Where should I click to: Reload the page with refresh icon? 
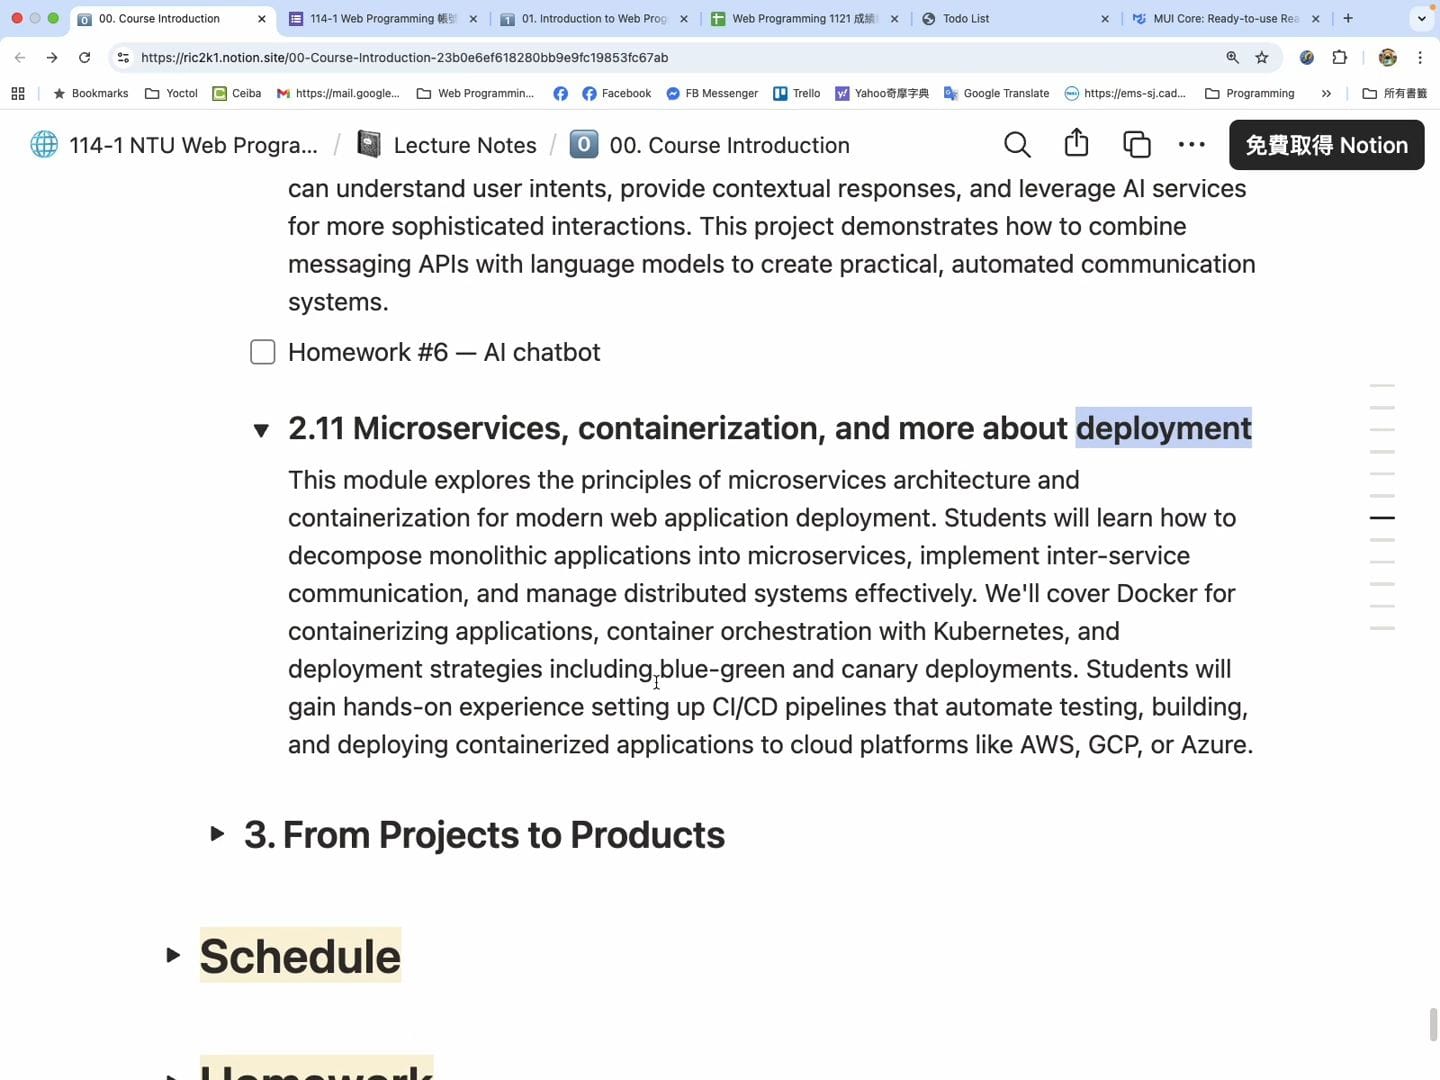point(85,58)
